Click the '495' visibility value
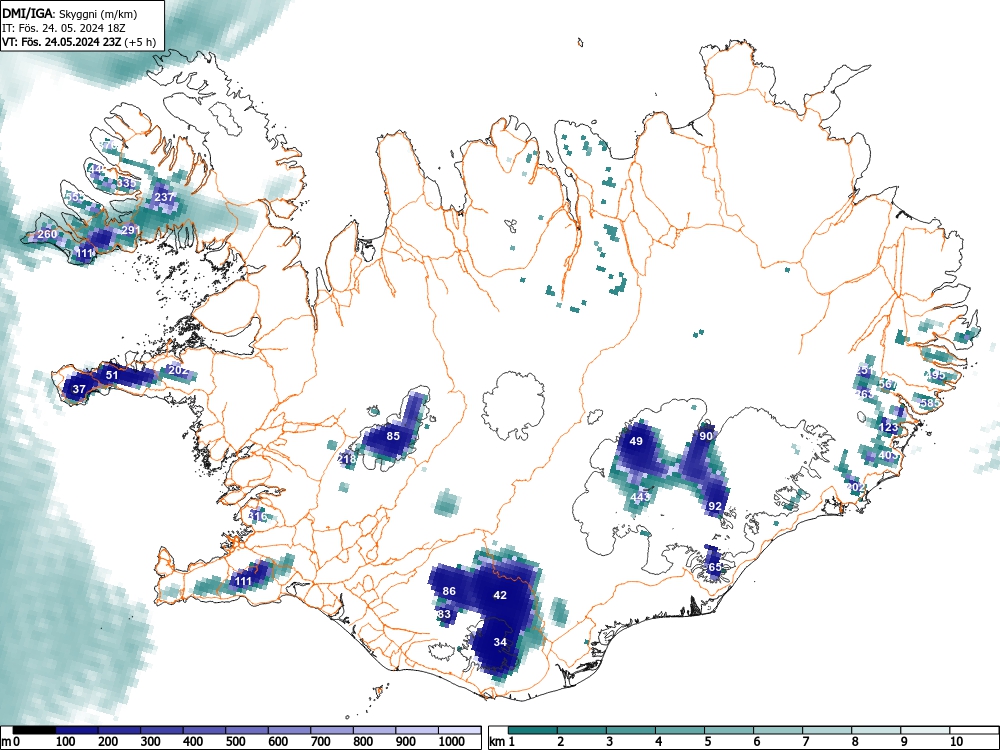The image size is (1000, 750). click(936, 376)
